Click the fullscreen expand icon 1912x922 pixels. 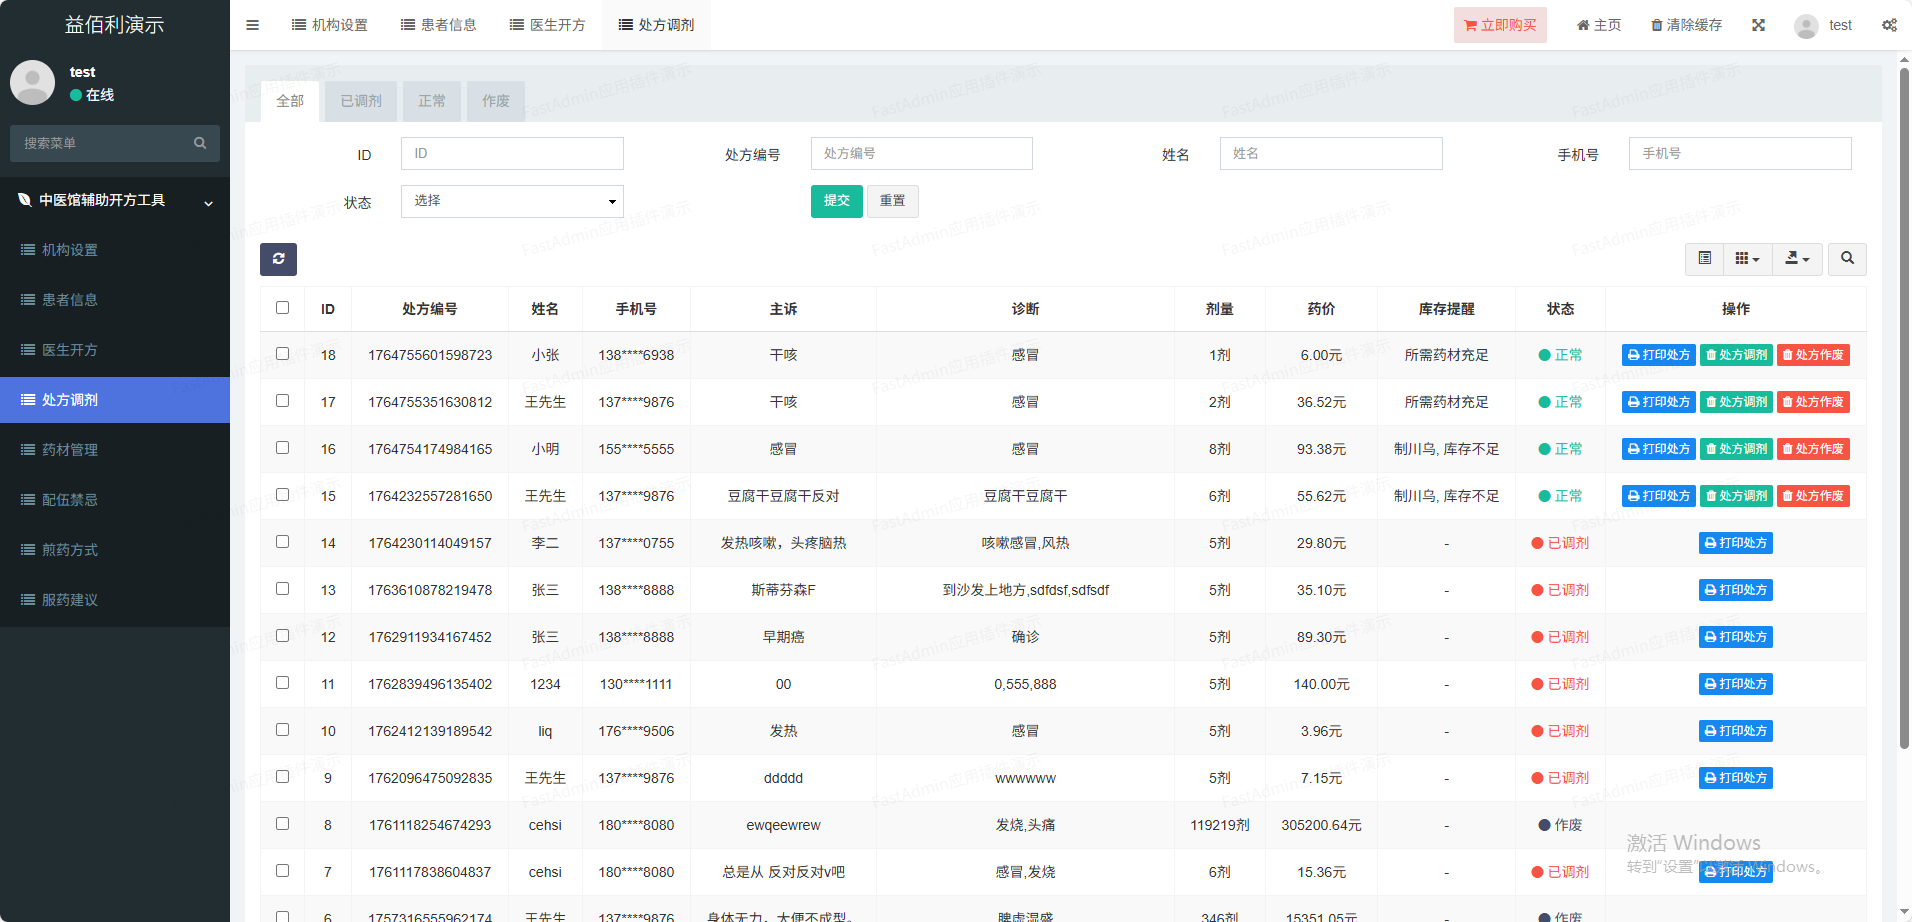[x=1758, y=25]
